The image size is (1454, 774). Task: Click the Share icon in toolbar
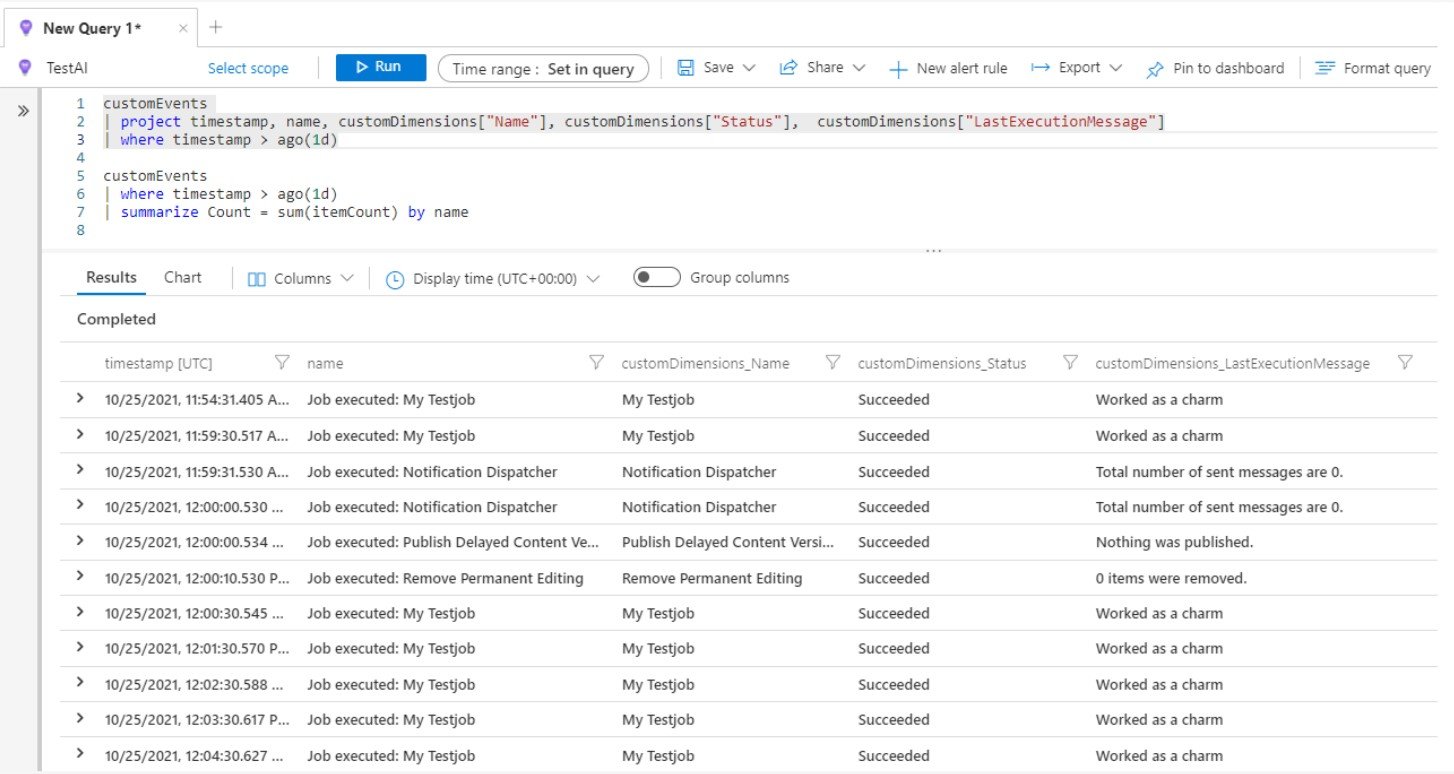788,68
